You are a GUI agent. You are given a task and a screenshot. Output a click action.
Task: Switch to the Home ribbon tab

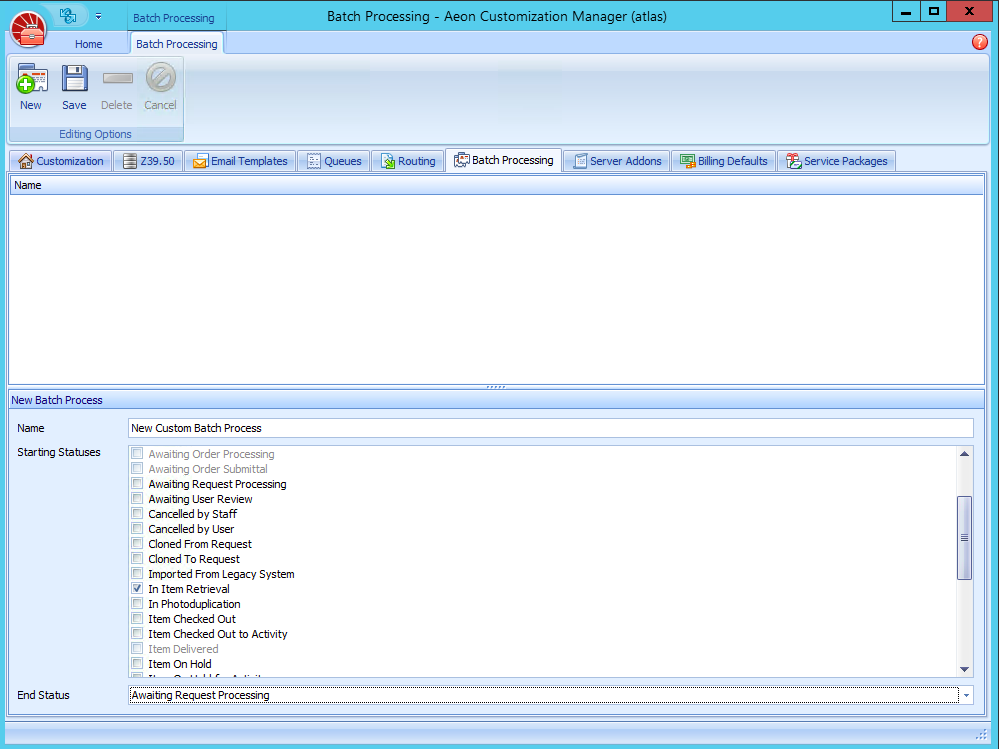coord(89,44)
